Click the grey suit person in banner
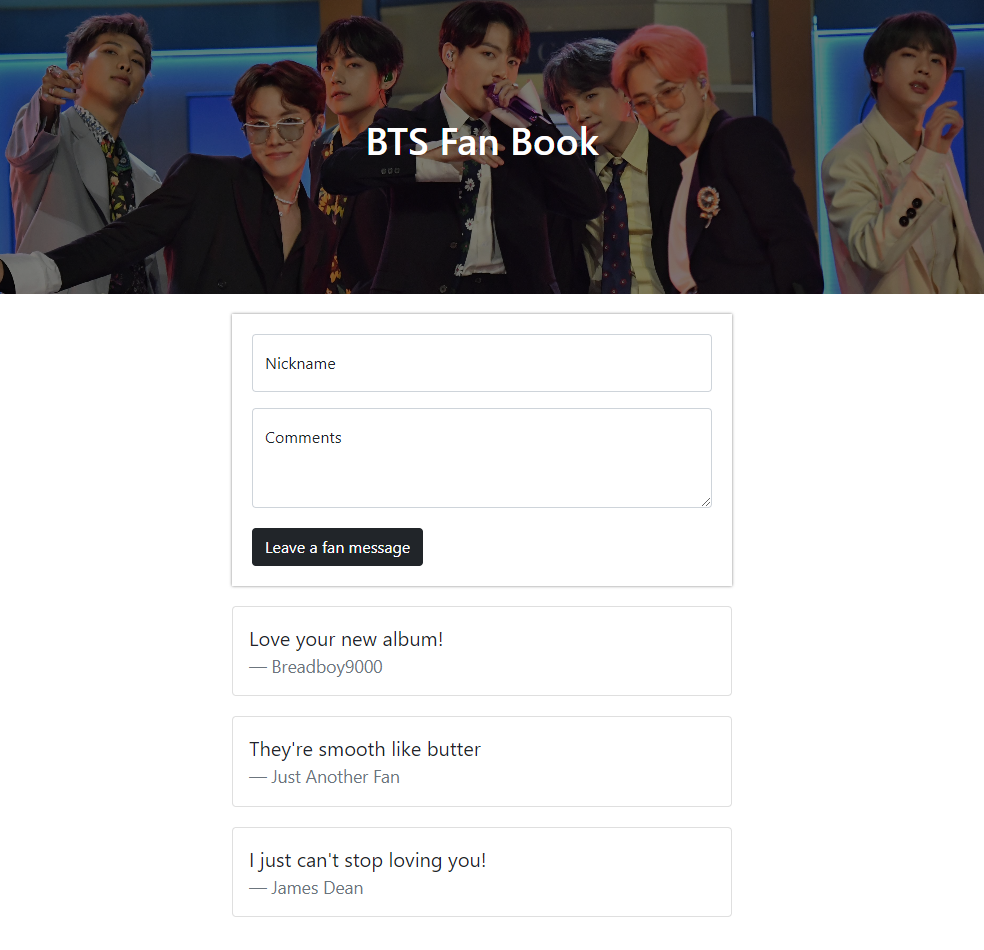This screenshot has height=950, width=984. click(x=88, y=157)
